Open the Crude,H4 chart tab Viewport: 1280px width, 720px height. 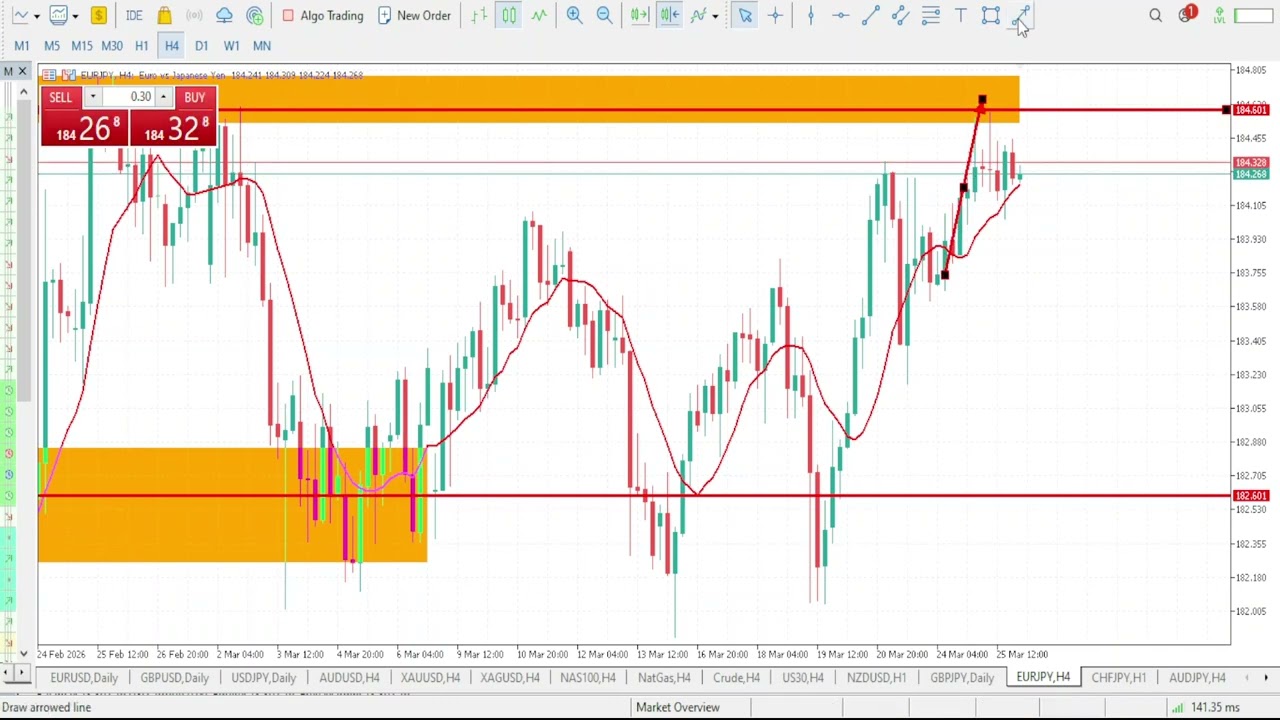click(737, 678)
